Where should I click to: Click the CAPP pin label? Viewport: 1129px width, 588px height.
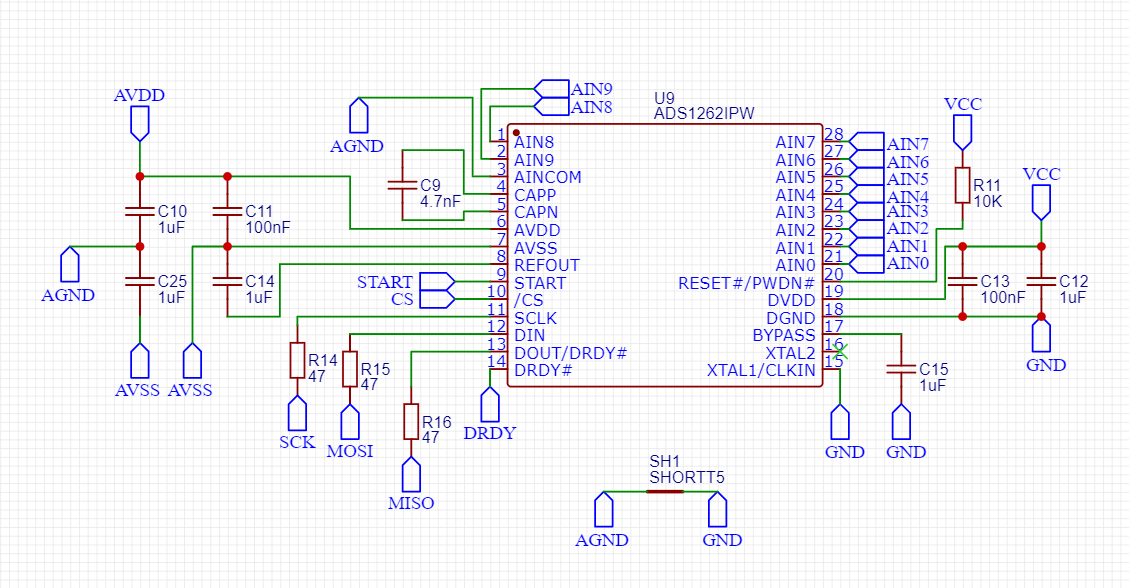(x=535, y=195)
